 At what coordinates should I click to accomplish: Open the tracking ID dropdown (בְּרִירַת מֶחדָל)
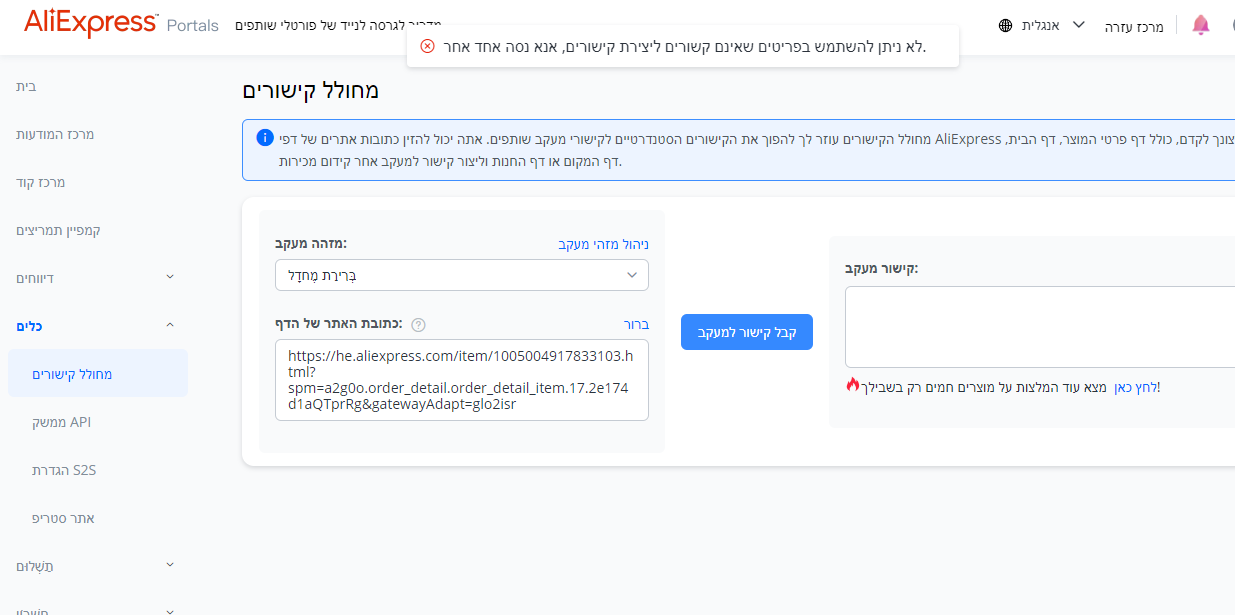coord(461,275)
